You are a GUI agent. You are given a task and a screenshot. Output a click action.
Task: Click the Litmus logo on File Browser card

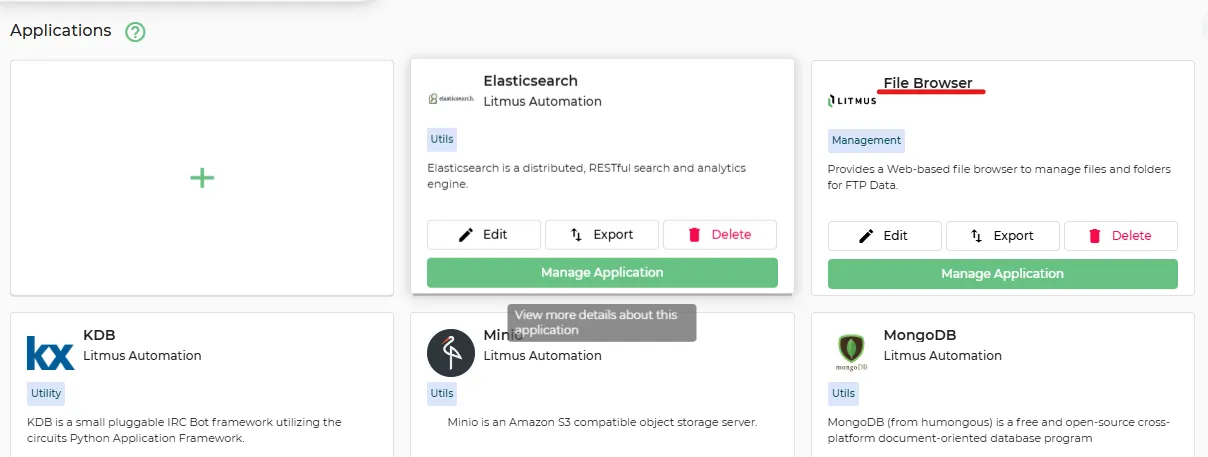click(852, 100)
